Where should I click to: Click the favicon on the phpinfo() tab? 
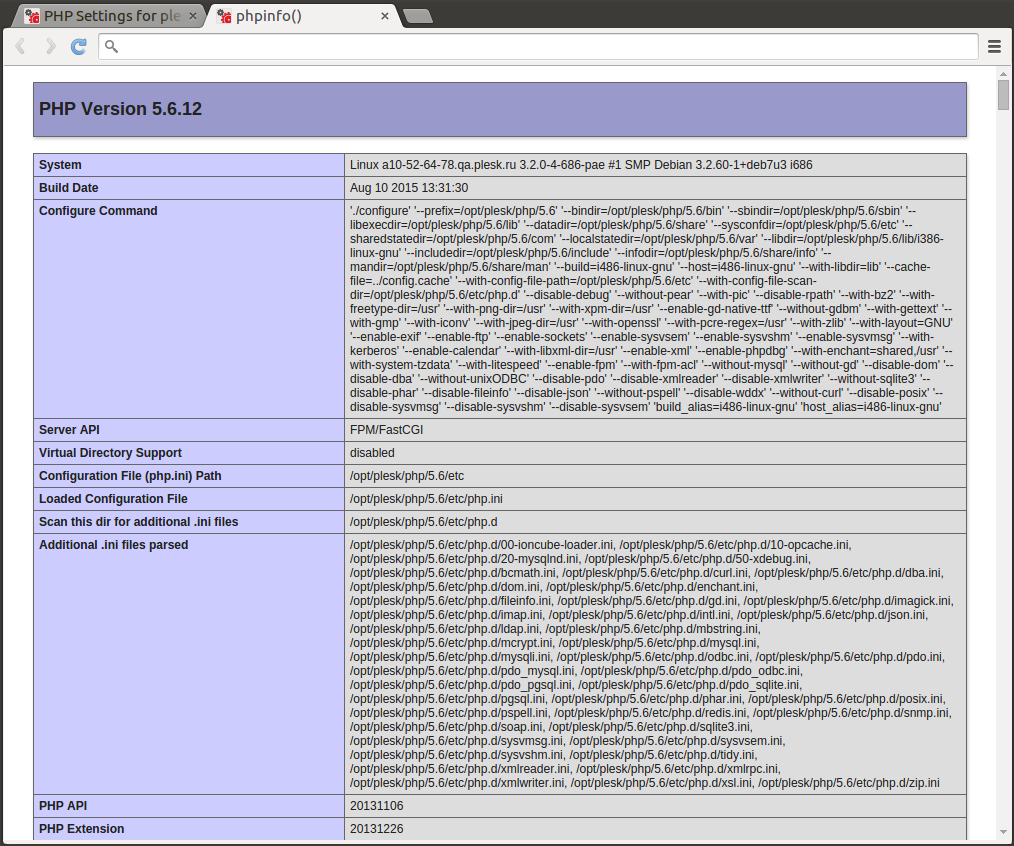[x=224, y=16]
